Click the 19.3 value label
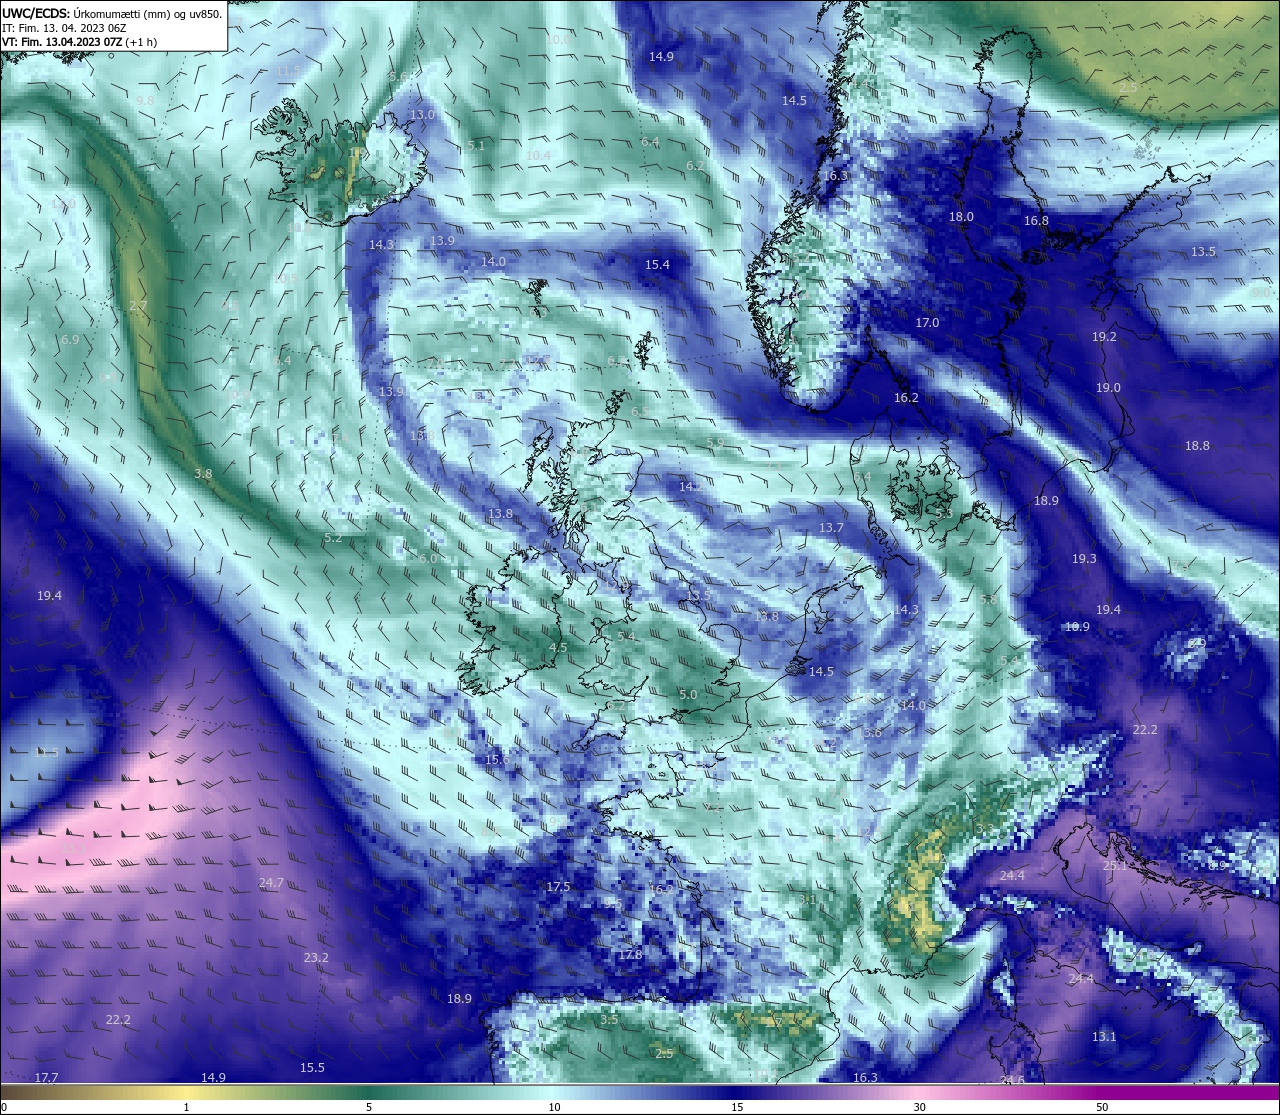The width and height of the screenshot is (1280, 1115). [1084, 559]
